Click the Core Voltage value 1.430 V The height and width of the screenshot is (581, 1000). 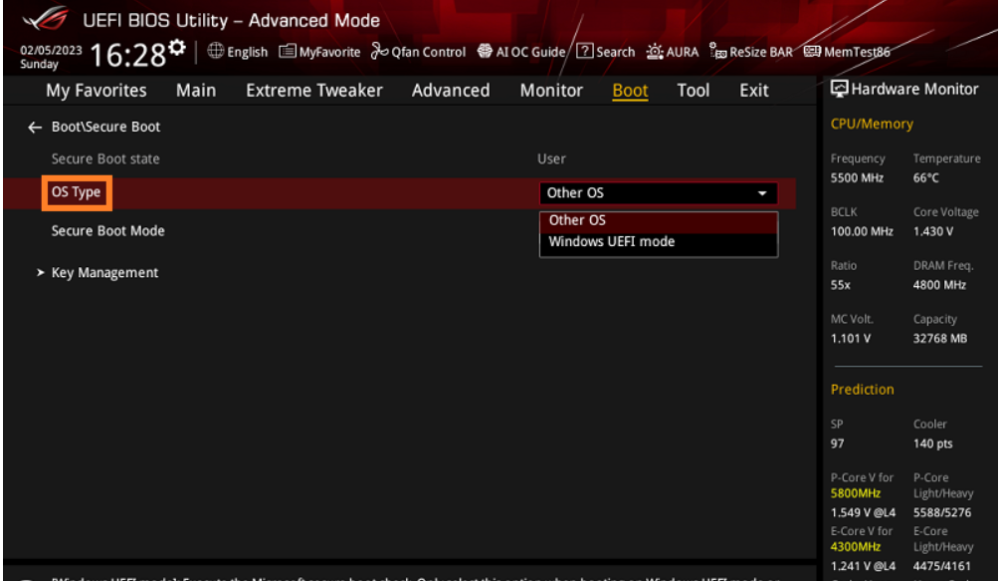(x=932, y=232)
